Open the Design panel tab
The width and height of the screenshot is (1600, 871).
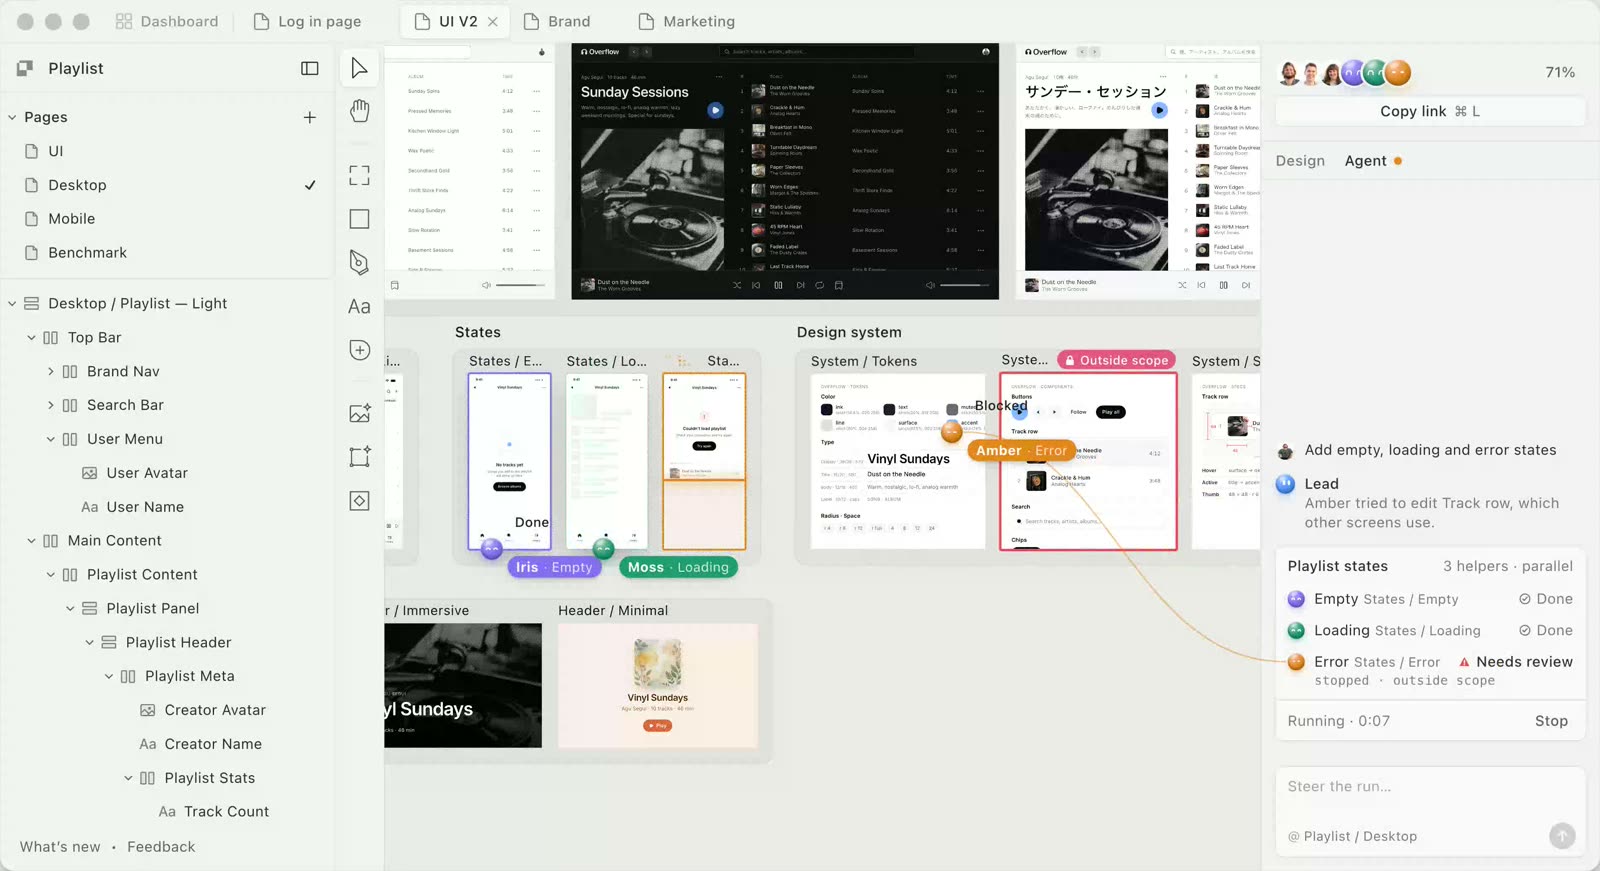point(1300,161)
